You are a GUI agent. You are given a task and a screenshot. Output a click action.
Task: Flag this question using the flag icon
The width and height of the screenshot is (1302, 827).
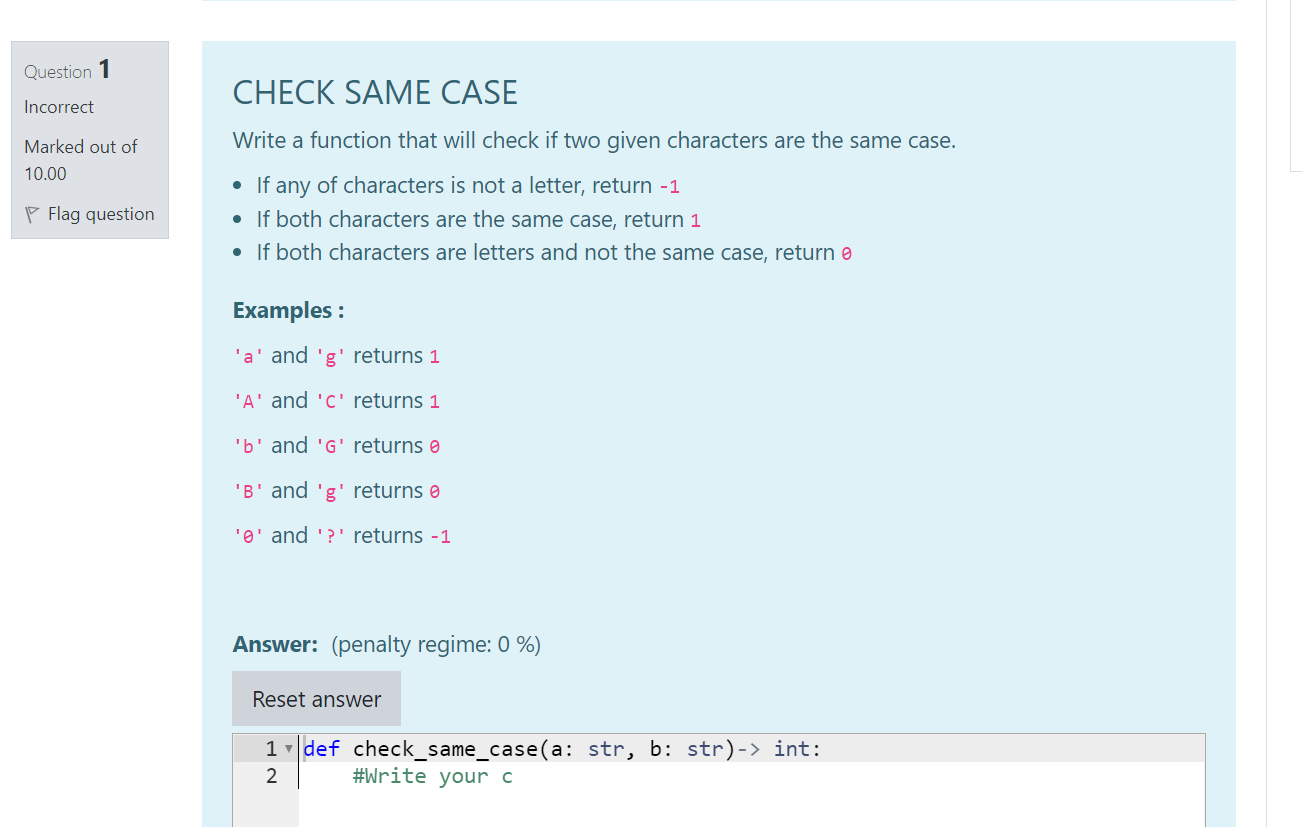[x=33, y=213]
